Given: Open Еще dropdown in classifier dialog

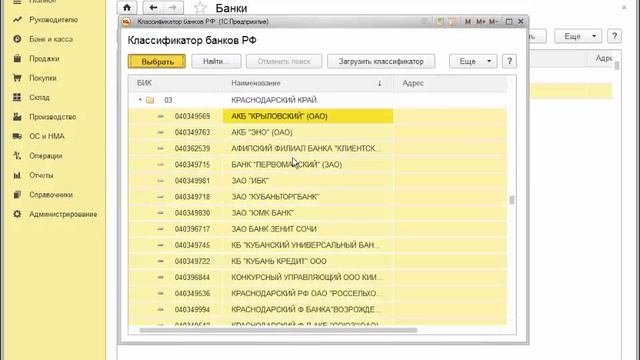Looking at the screenshot, I should (x=473, y=61).
